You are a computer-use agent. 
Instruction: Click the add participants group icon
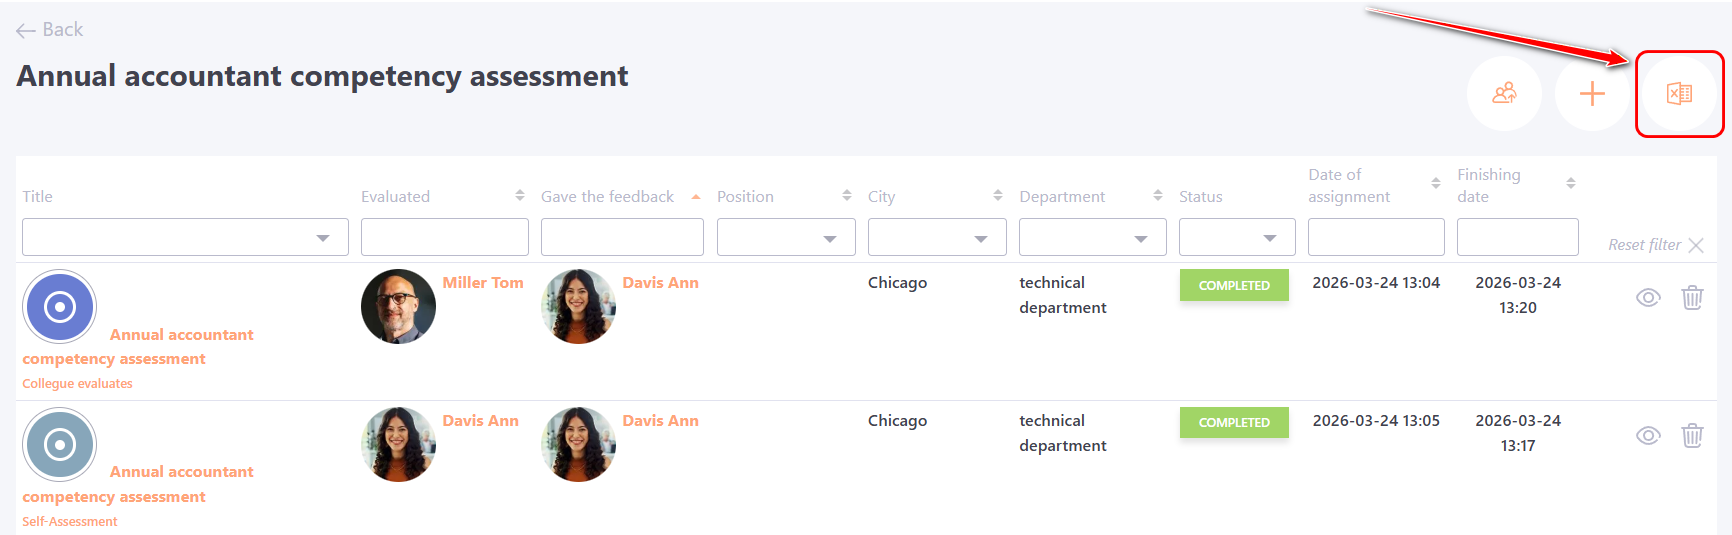[1504, 94]
